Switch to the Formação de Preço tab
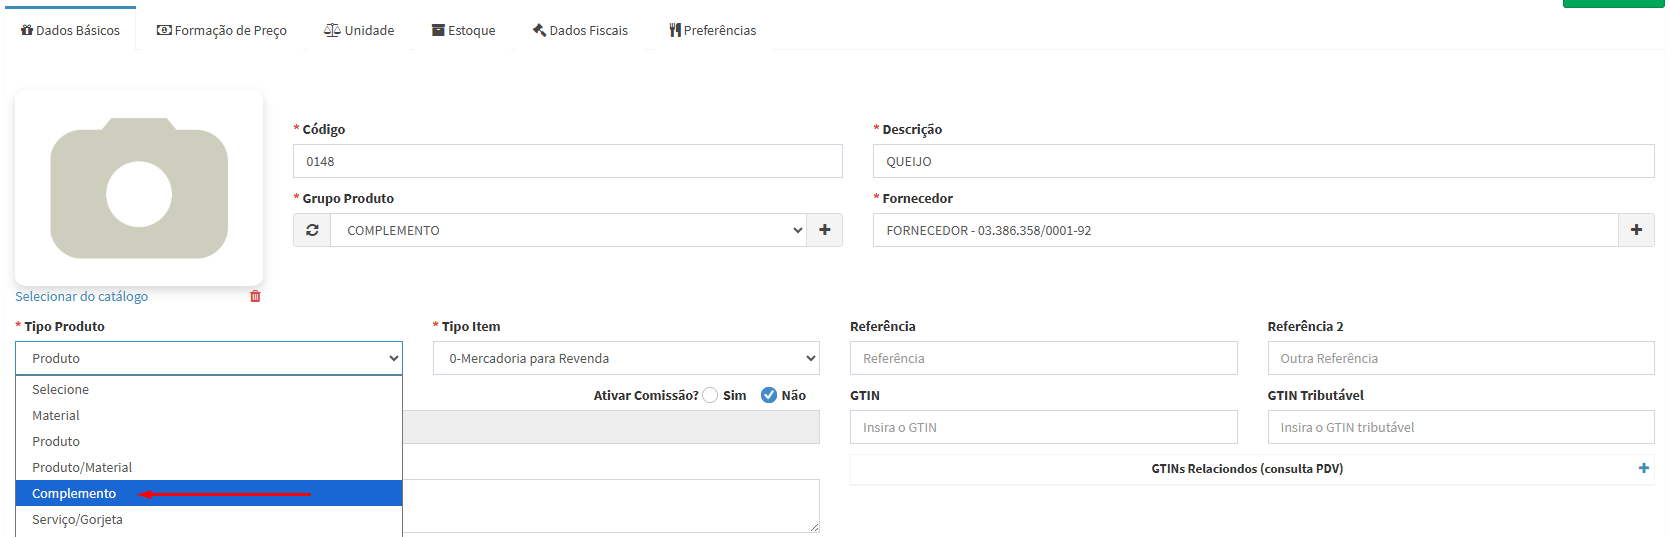The width and height of the screenshot is (1670, 537). [222, 30]
